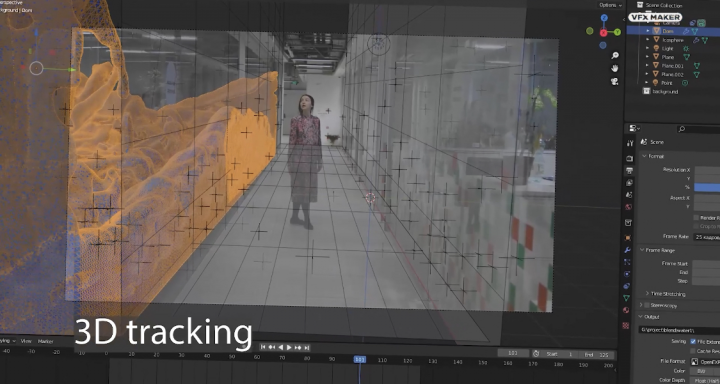This screenshot has width=720, height=384.
Task: Toggle camera view with the camera icon
Action: (614, 81)
